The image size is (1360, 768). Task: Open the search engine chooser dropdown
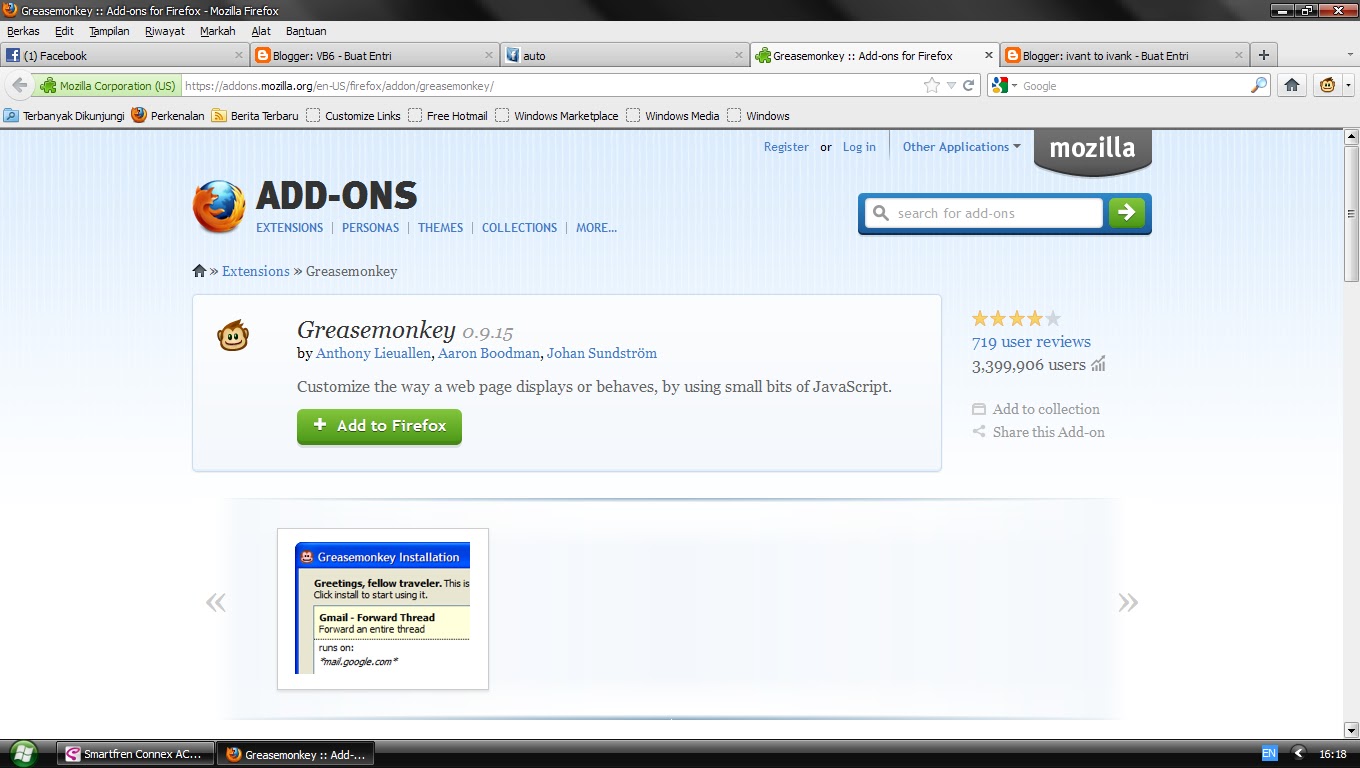click(1014, 86)
